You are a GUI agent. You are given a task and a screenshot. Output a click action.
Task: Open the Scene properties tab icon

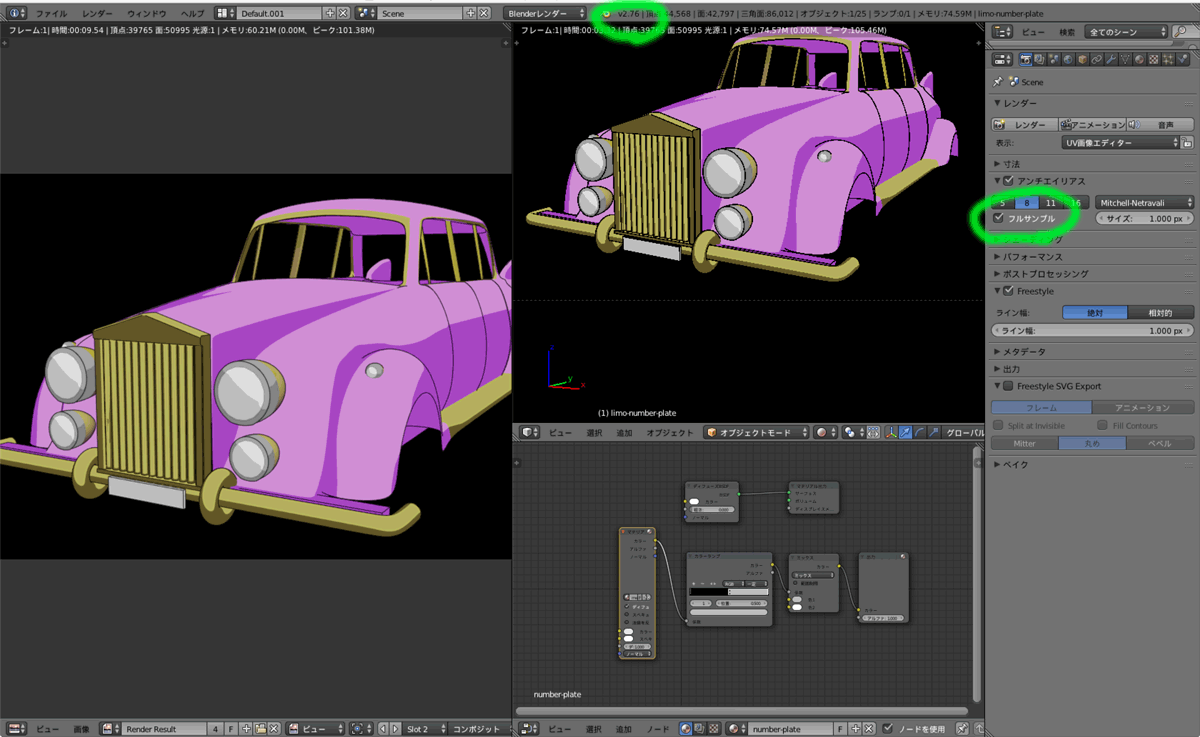(1054, 59)
